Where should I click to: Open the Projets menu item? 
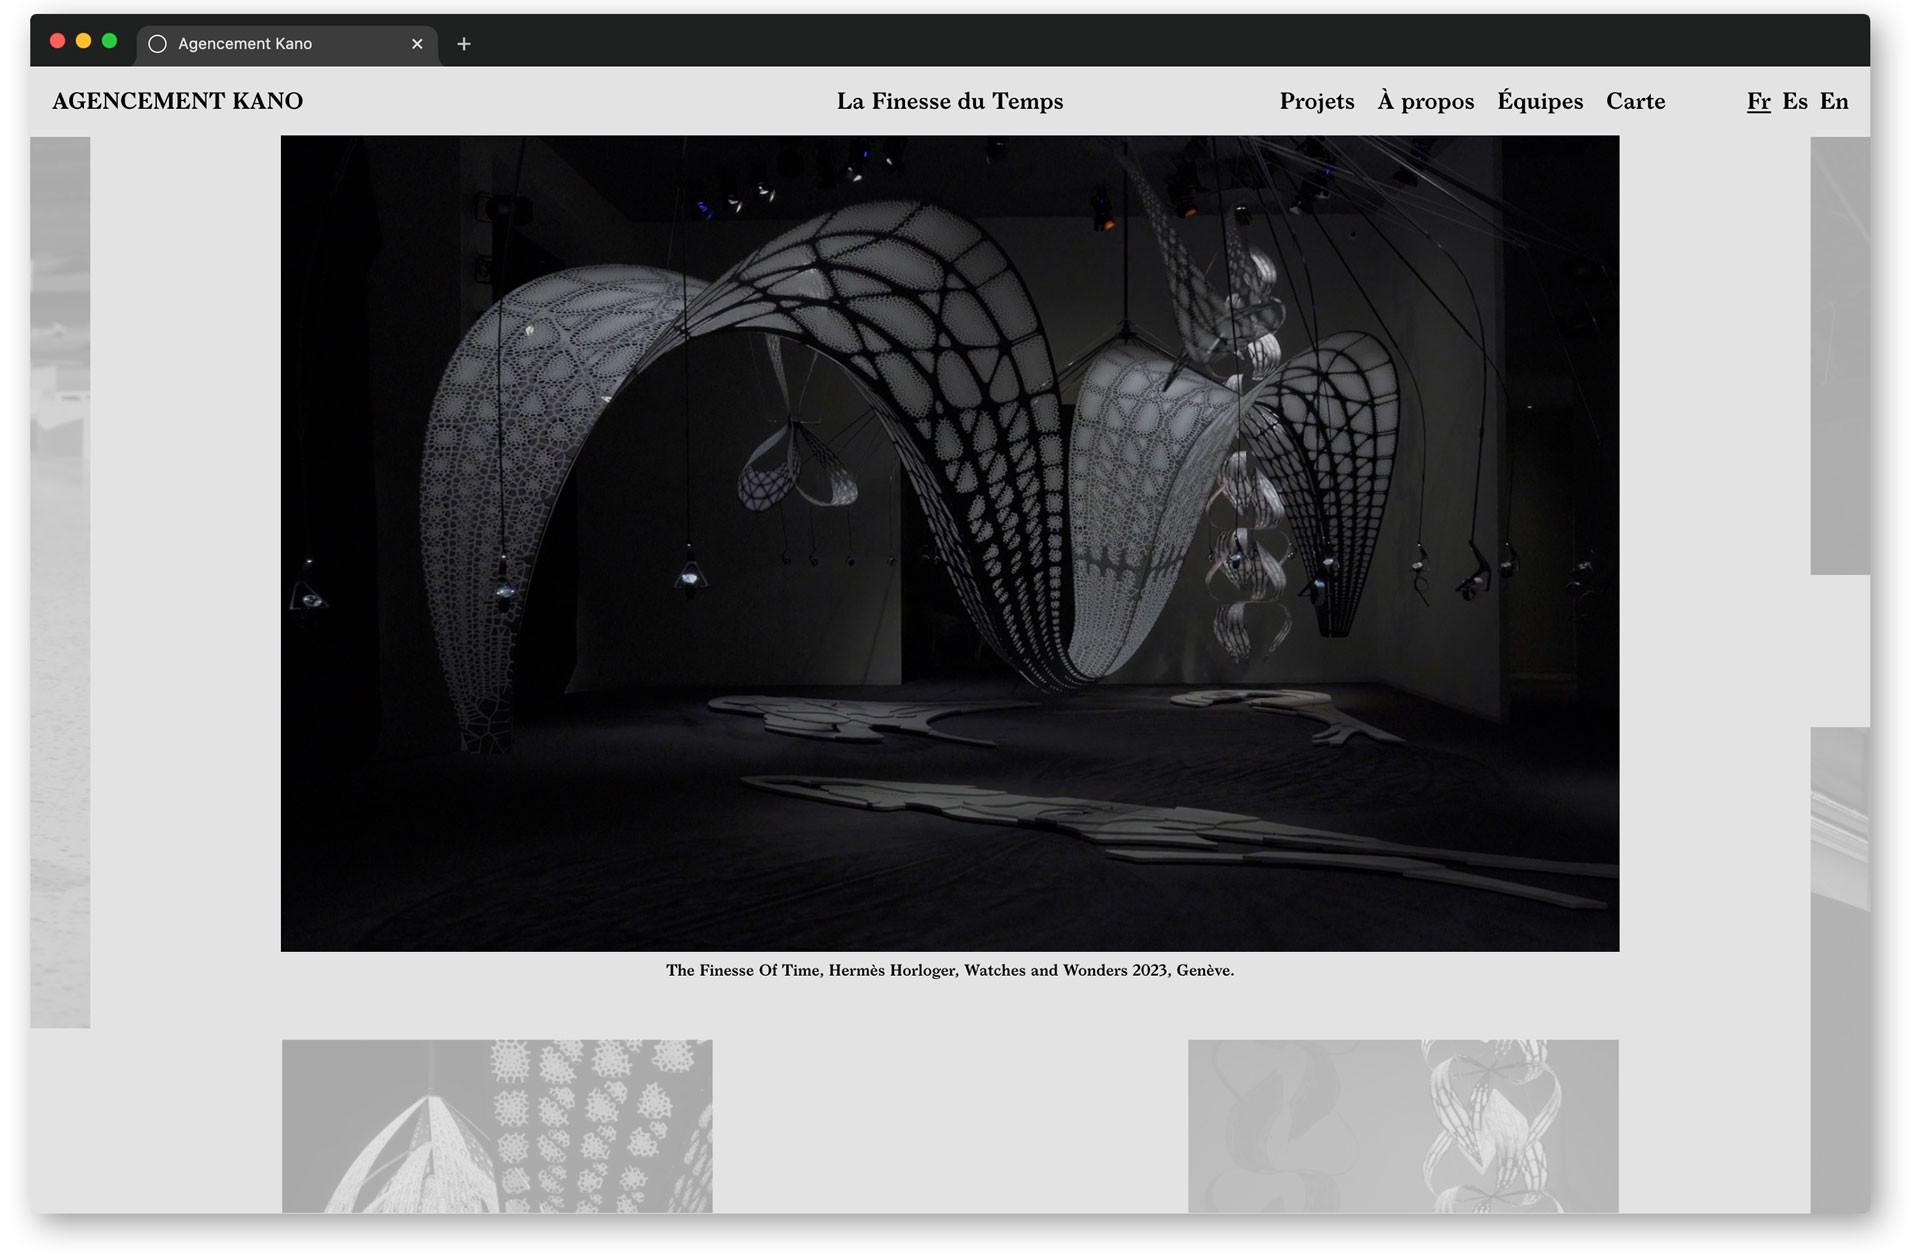tap(1316, 101)
